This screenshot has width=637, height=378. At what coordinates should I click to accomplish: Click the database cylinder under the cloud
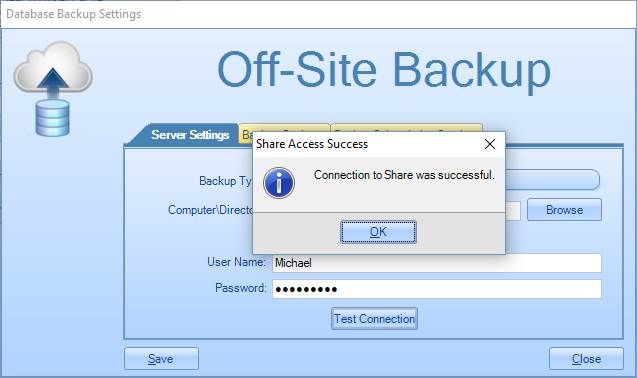click(x=52, y=118)
